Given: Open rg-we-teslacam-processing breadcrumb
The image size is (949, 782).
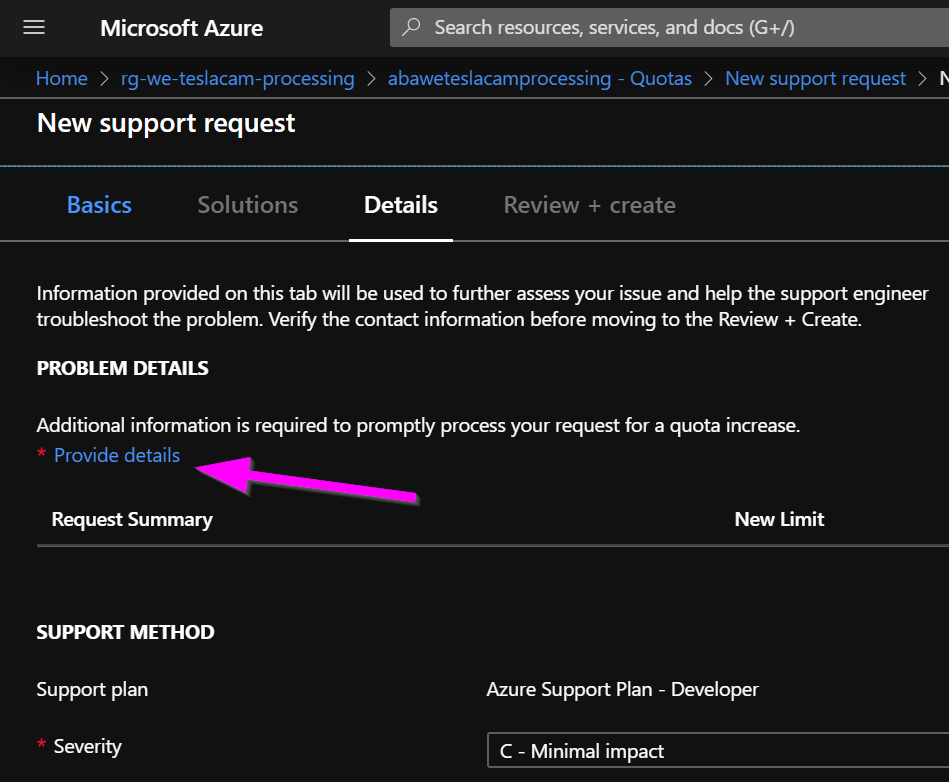Looking at the screenshot, I should tap(237, 78).
